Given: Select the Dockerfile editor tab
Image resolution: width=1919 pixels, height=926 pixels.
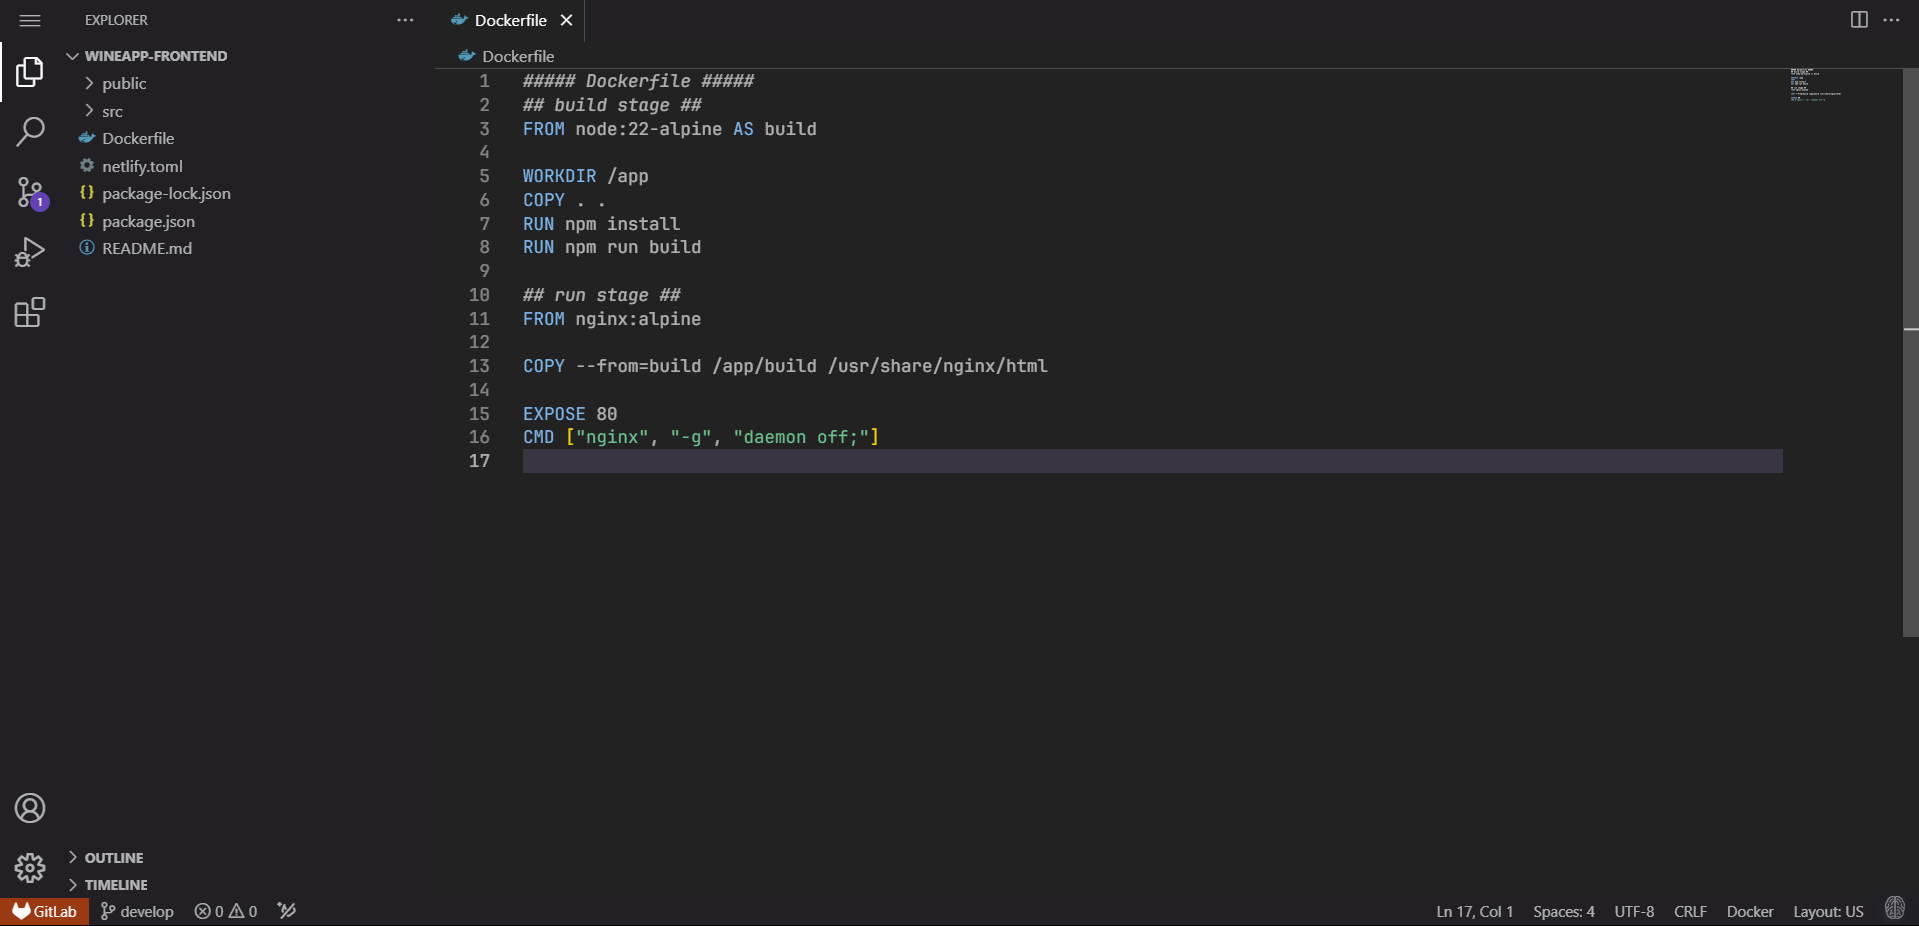Looking at the screenshot, I should pos(510,20).
